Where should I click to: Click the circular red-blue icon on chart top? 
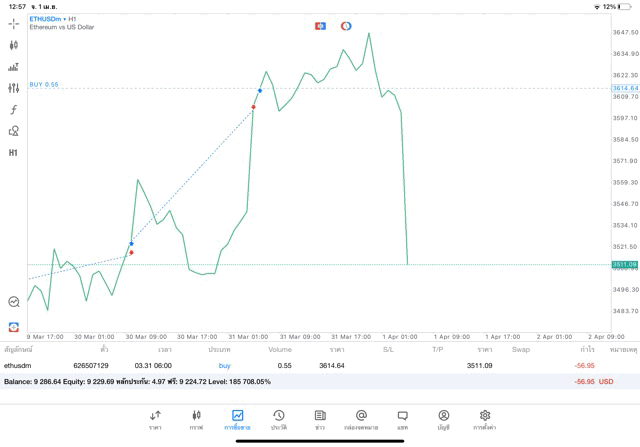(x=346, y=25)
